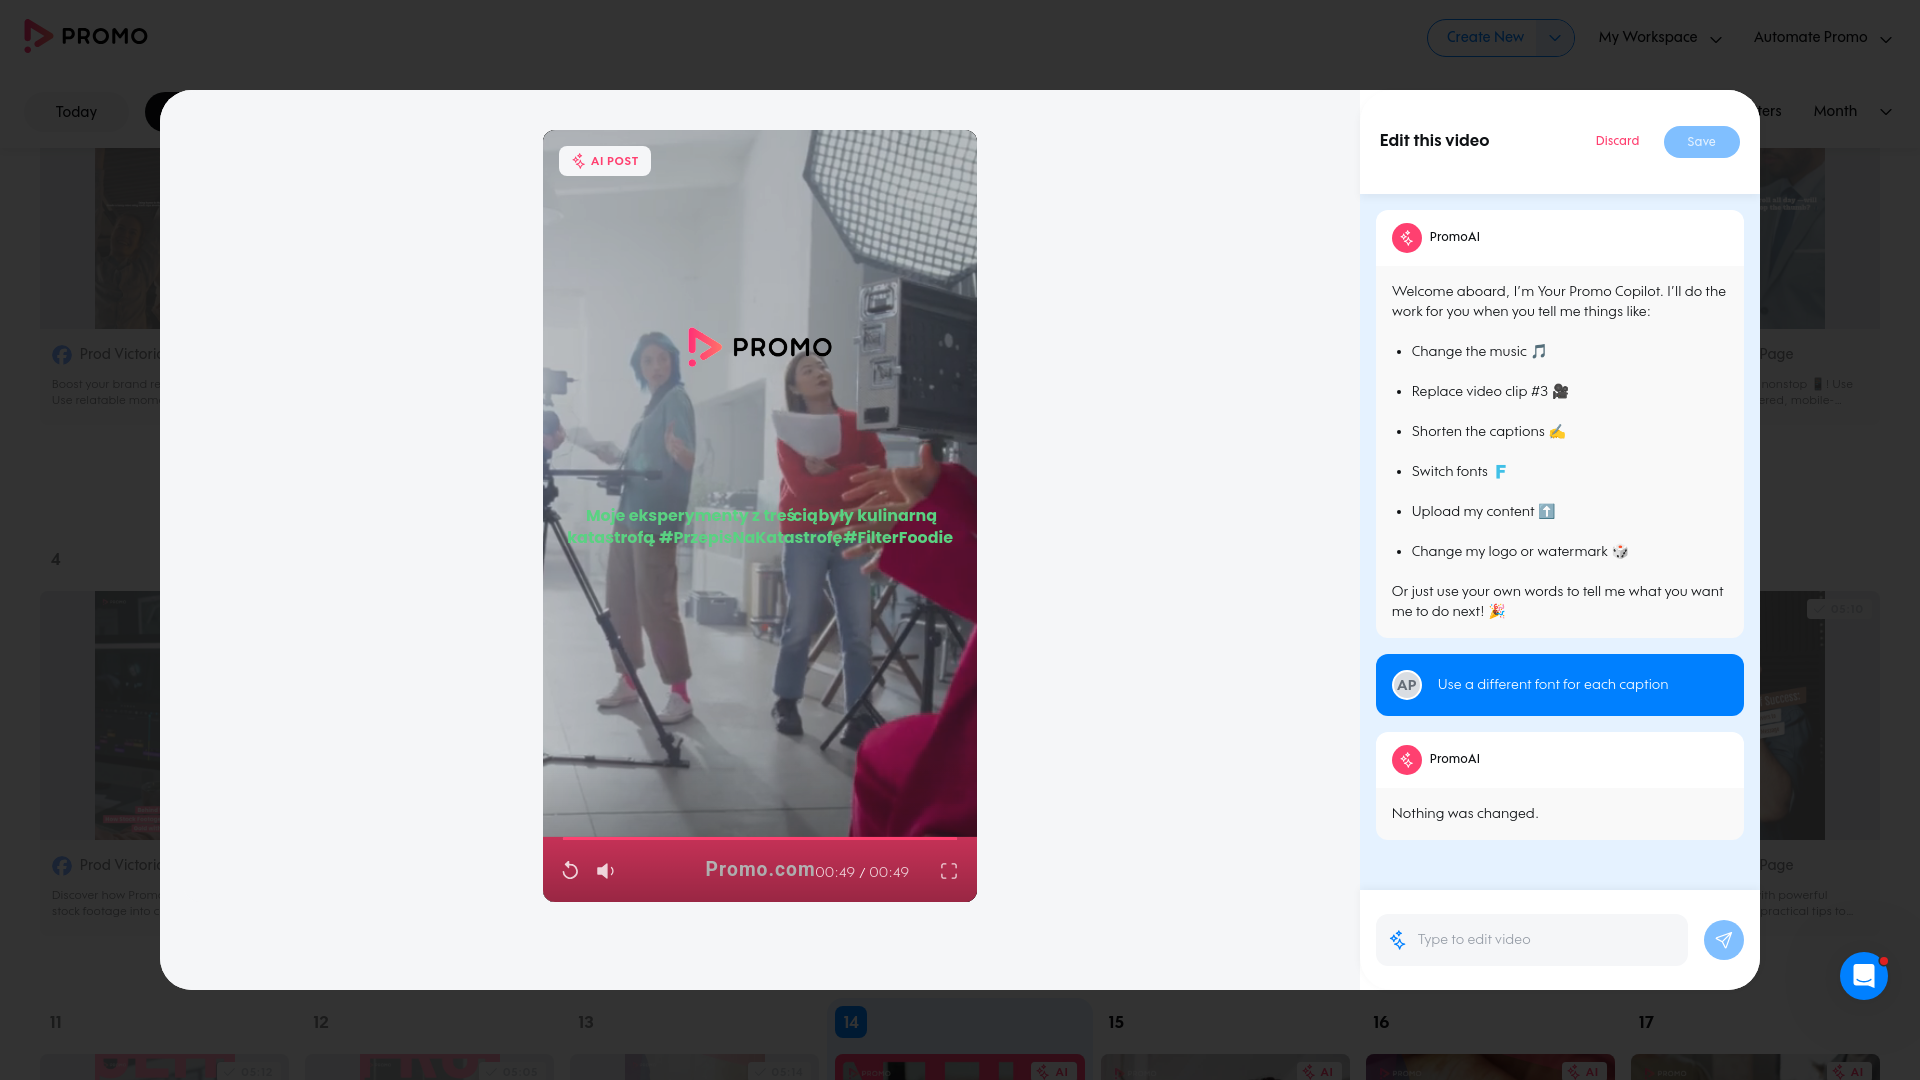Mute the video with the speaker icon
The width and height of the screenshot is (1920, 1080).
pos(606,871)
